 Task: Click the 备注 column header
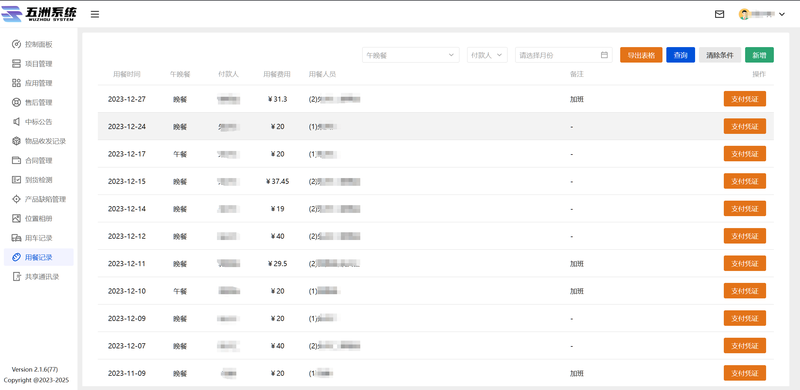click(x=577, y=75)
